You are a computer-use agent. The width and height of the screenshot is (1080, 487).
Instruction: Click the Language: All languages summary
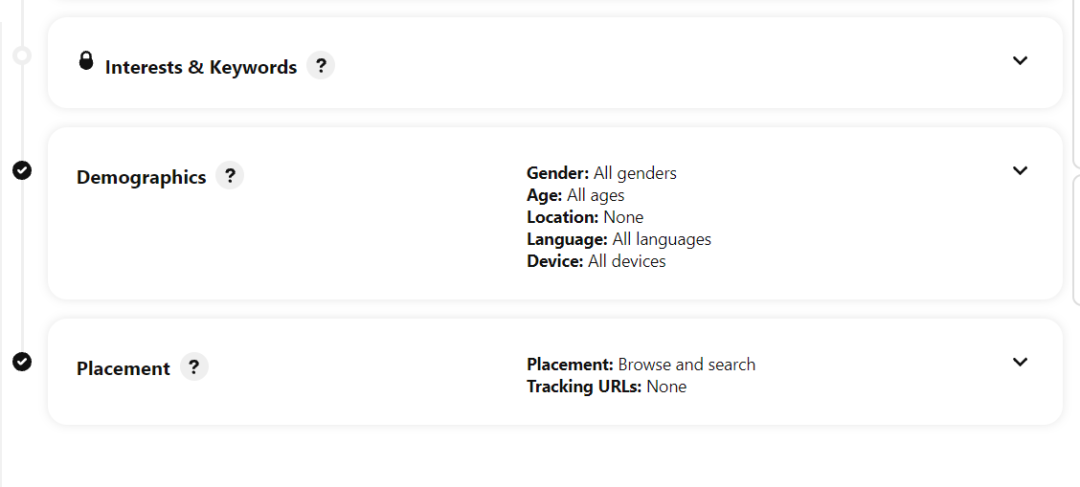coord(619,239)
